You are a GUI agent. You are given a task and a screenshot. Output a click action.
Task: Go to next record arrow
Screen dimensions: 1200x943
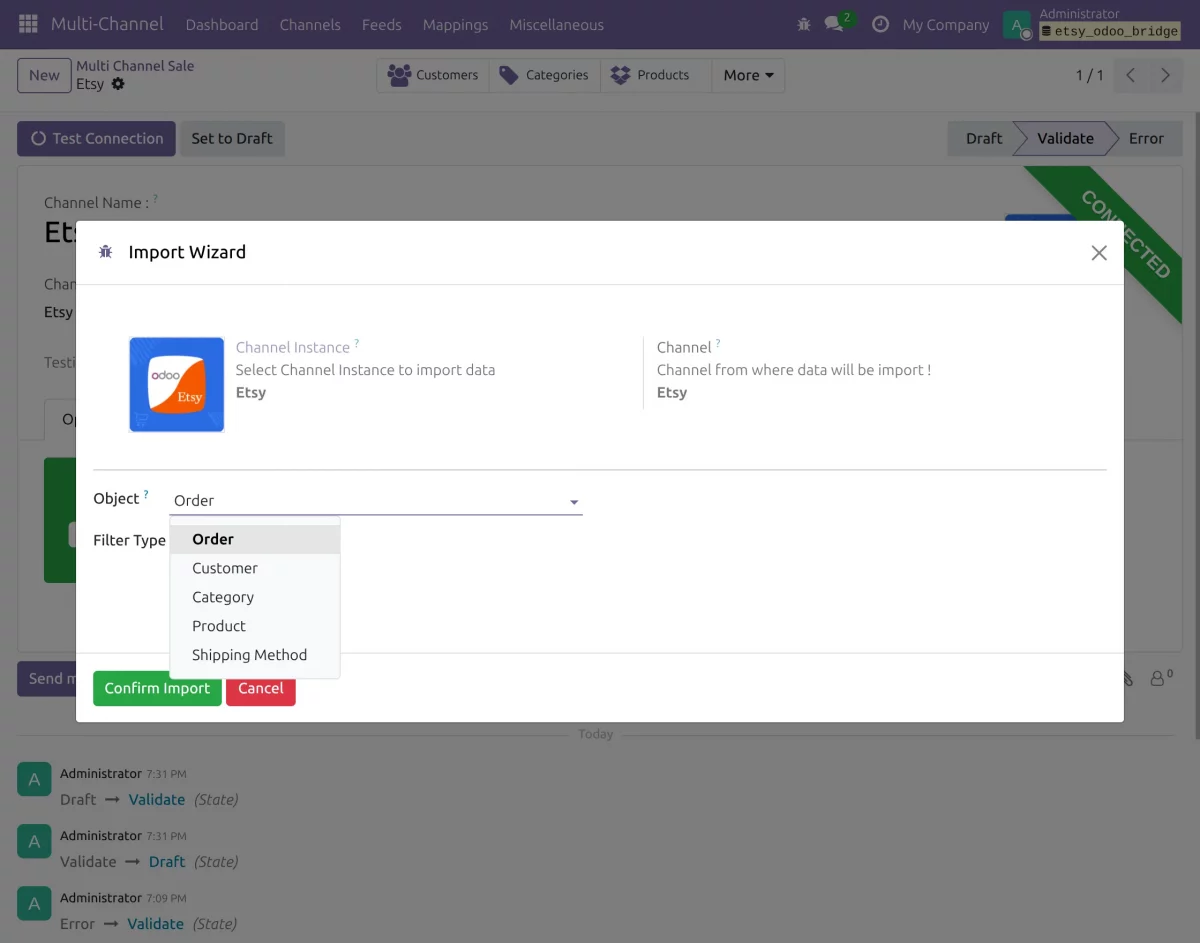[1165, 75]
